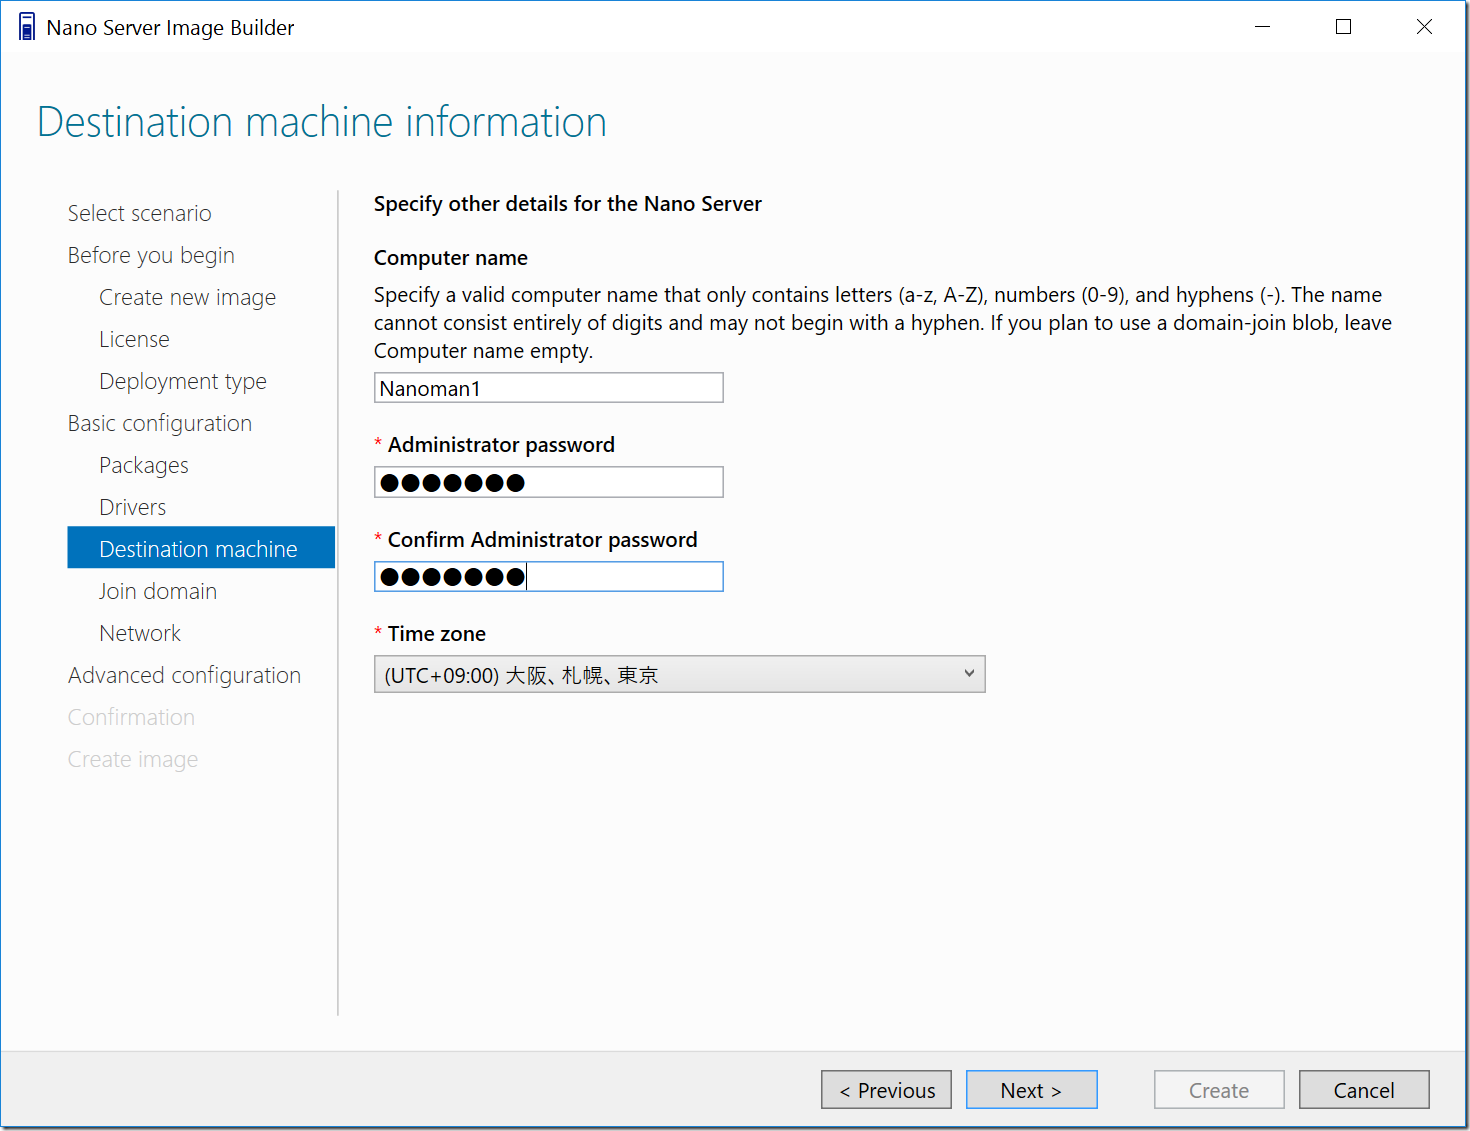
Task: Click the greyed-out Create image step
Action: [x=133, y=759]
